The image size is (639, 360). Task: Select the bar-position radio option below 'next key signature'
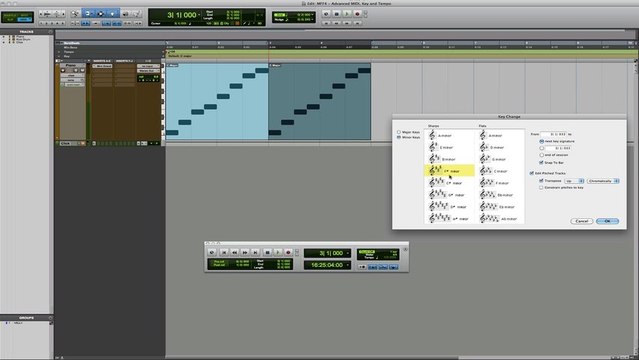click(542, 148)
